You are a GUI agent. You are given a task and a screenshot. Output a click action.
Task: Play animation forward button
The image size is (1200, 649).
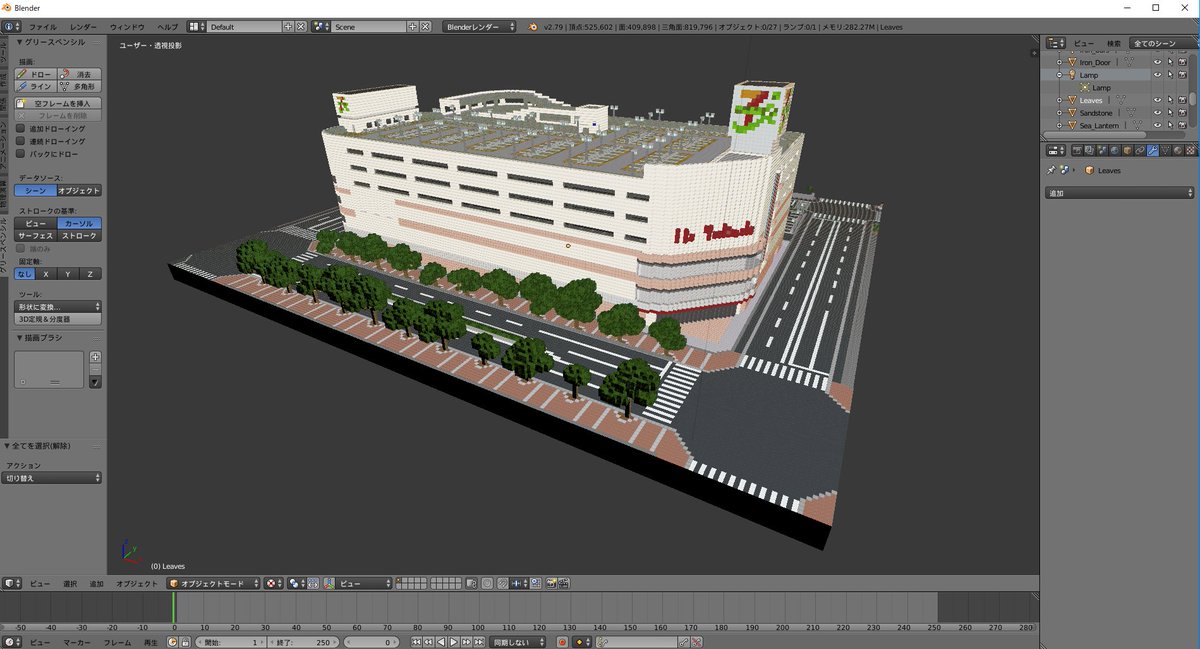[454, 642]
